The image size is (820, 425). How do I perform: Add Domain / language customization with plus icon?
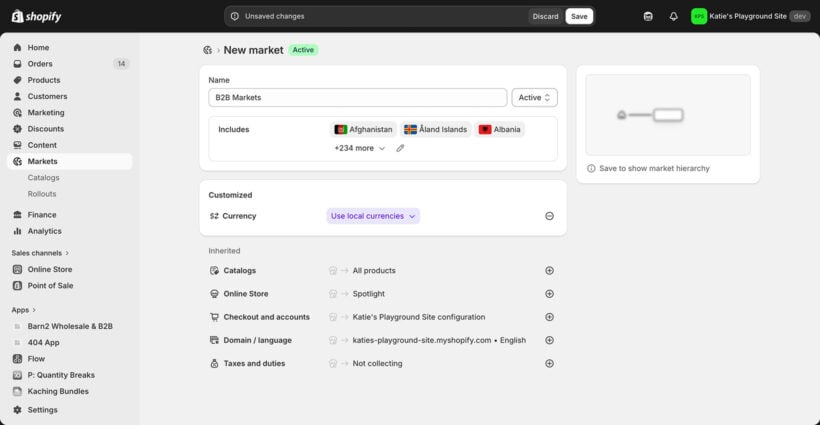tap(549, 340)
